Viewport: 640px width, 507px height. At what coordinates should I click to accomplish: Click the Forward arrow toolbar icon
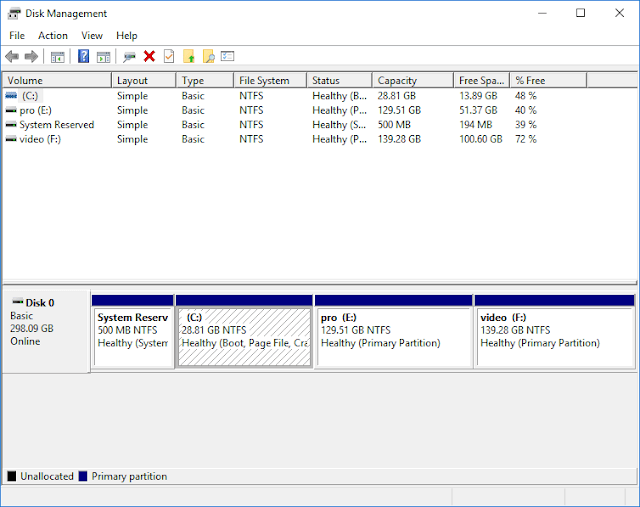[x=31, y=56]
